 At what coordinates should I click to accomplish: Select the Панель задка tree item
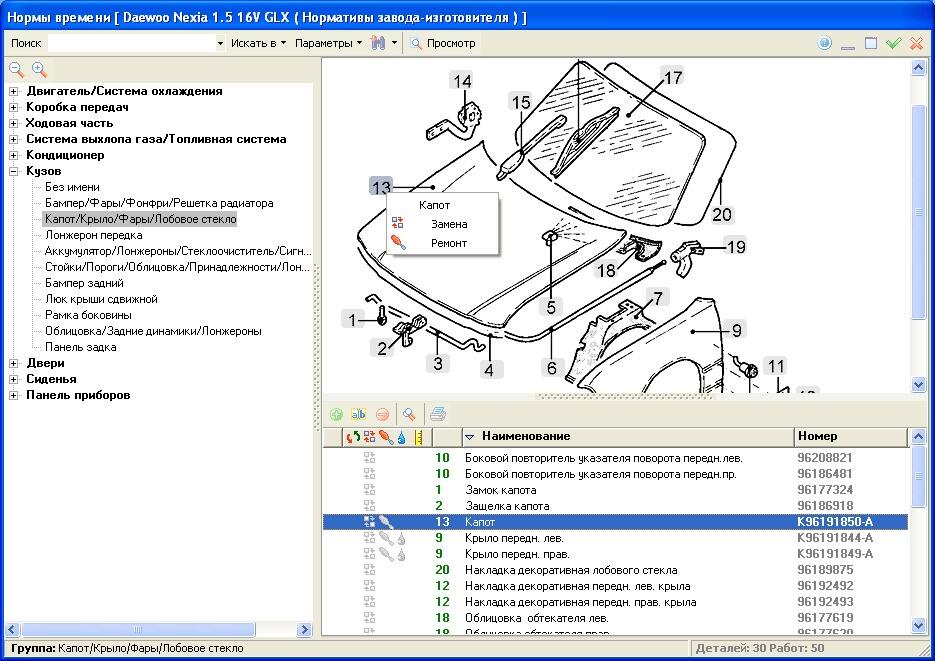(x=81, y=347)
